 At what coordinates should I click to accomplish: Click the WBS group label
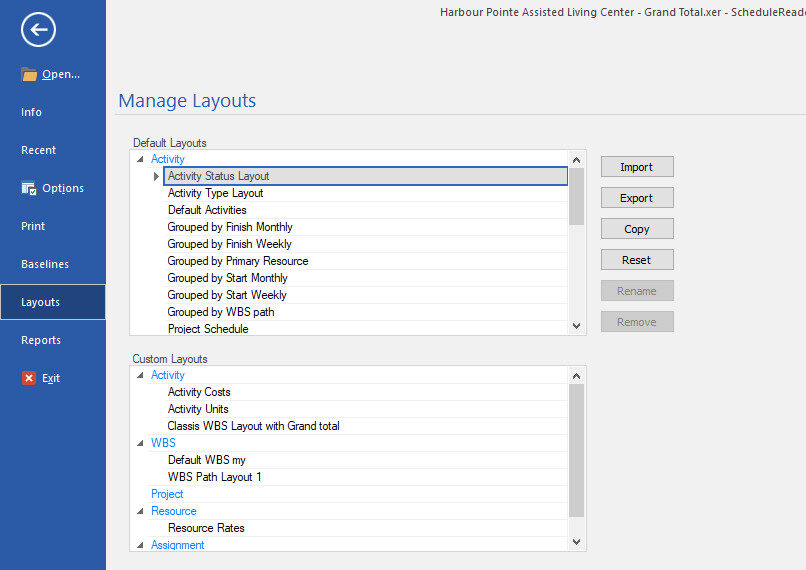click(x=163, y=443)
